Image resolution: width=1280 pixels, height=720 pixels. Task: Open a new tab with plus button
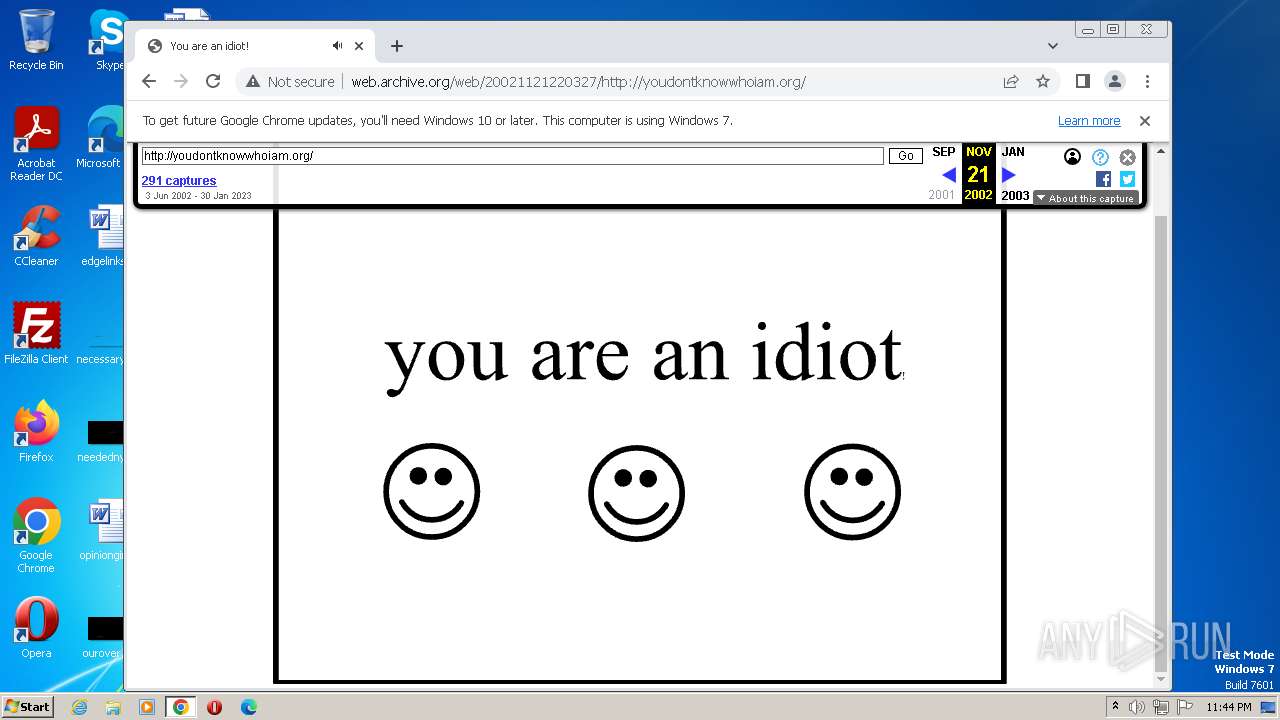[x=397, y=46]
